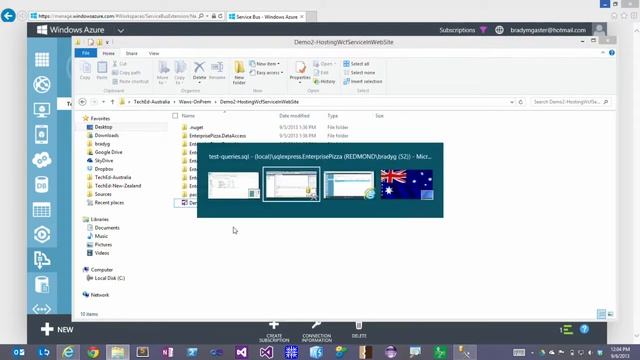Screen dimensions: 640x360
Task: Open Mobile Services icon in Azure sidebar
Action: tap(42, 135)
